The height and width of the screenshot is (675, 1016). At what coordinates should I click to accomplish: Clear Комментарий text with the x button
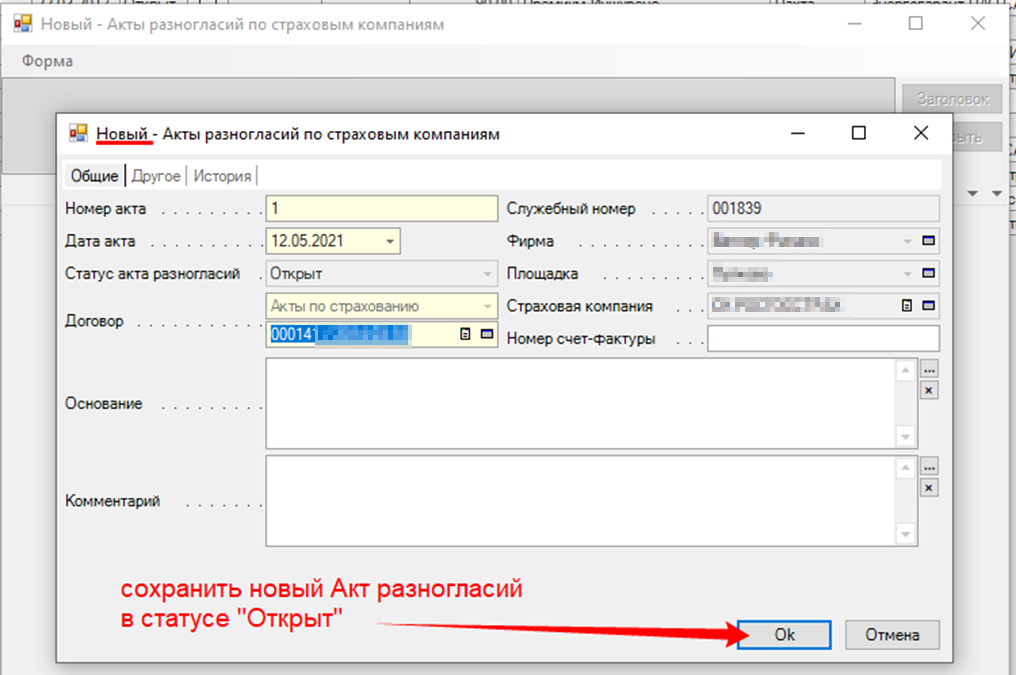click(929, 488)
